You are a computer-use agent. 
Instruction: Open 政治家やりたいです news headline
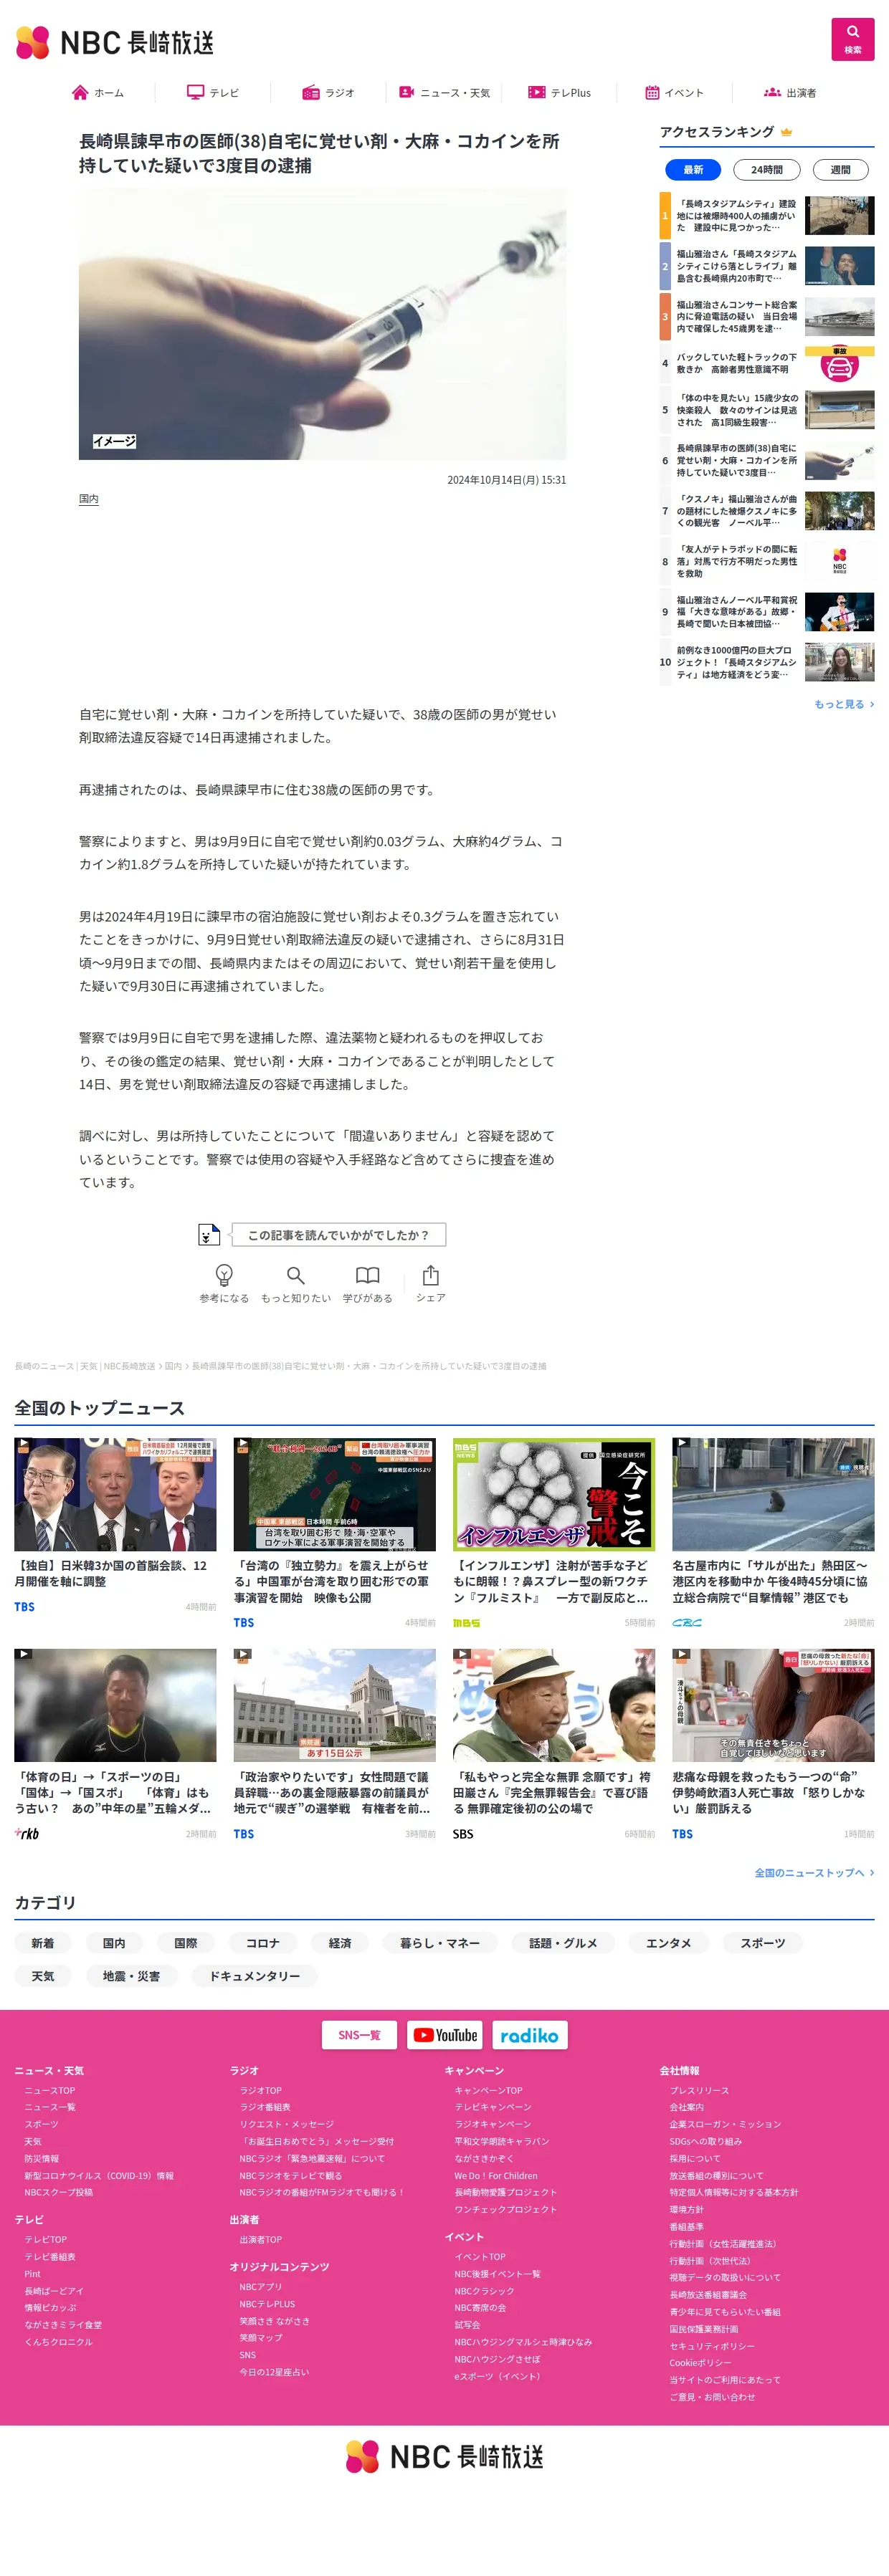(334, 1792)
